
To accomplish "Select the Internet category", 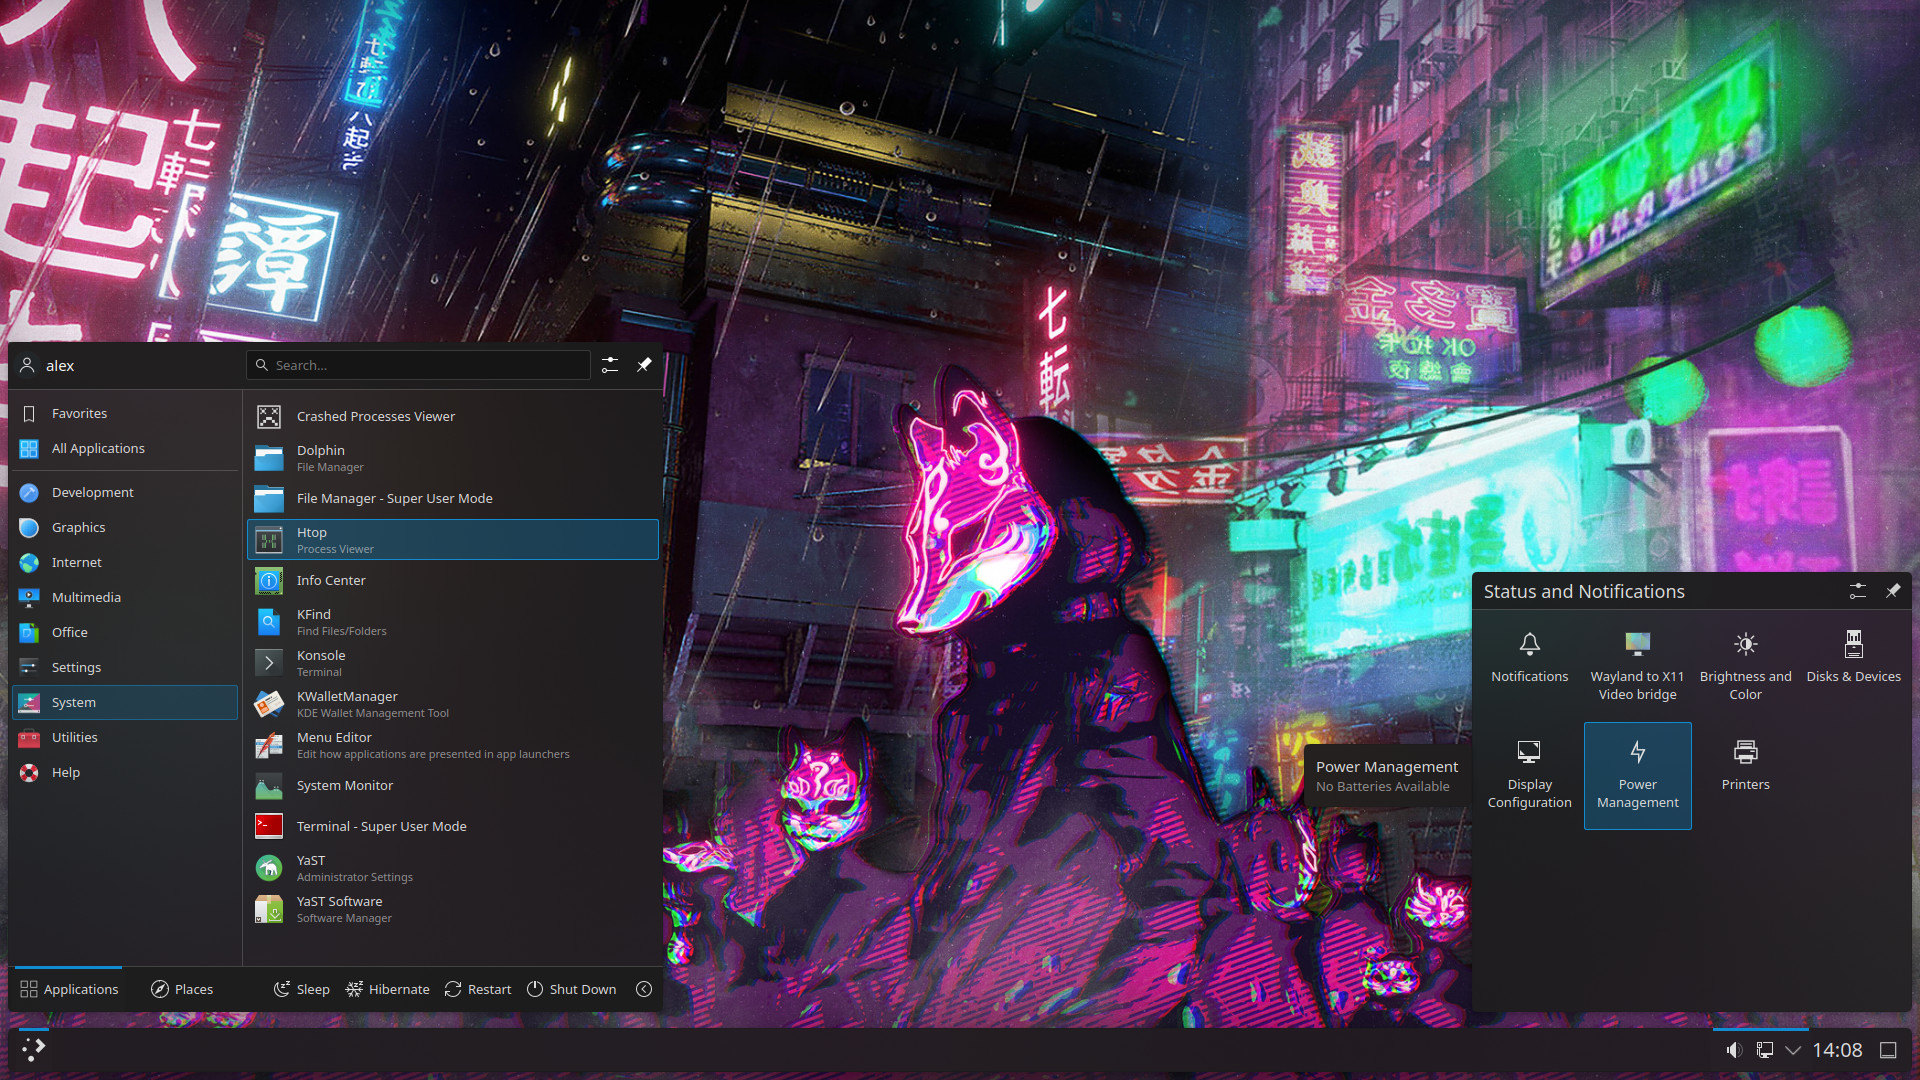I will click(x=125, y=562).
